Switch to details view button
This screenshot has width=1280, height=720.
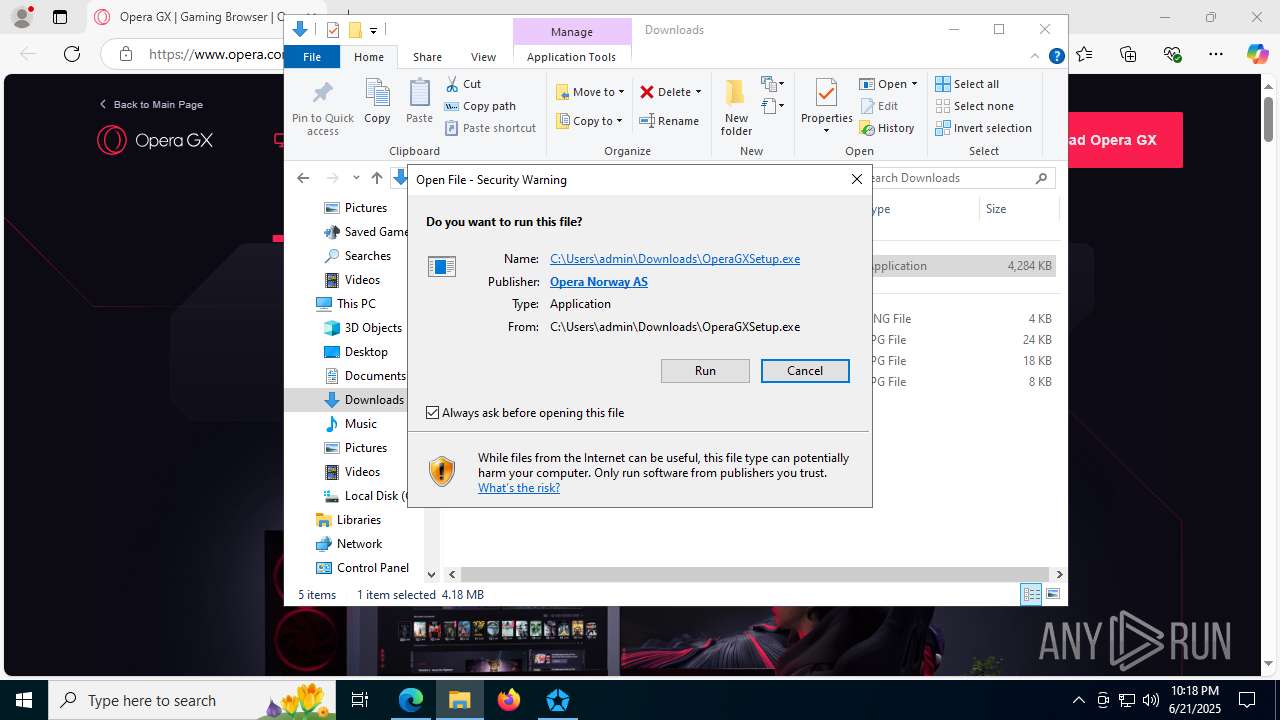1031,595
